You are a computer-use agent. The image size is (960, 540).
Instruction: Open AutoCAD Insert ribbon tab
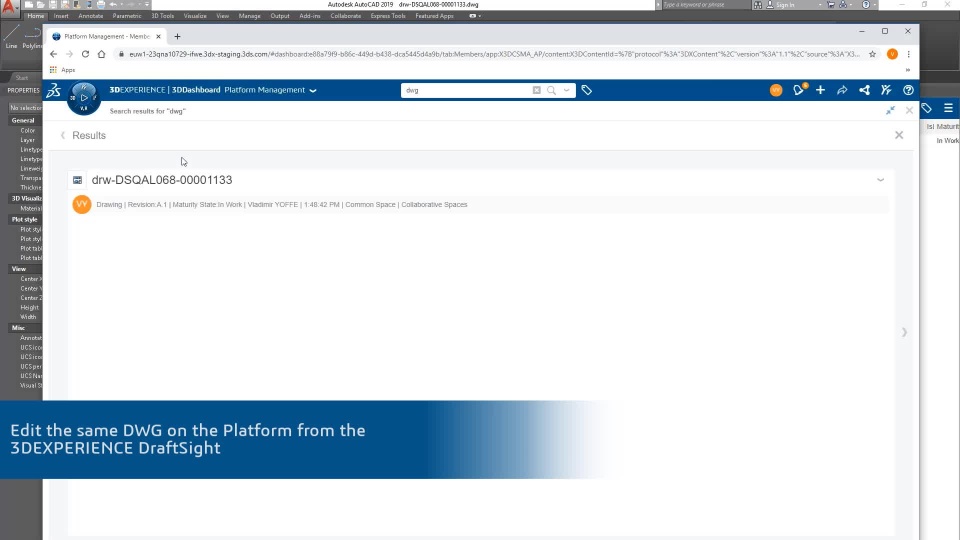pyautogui.click(x=61, y=16)
